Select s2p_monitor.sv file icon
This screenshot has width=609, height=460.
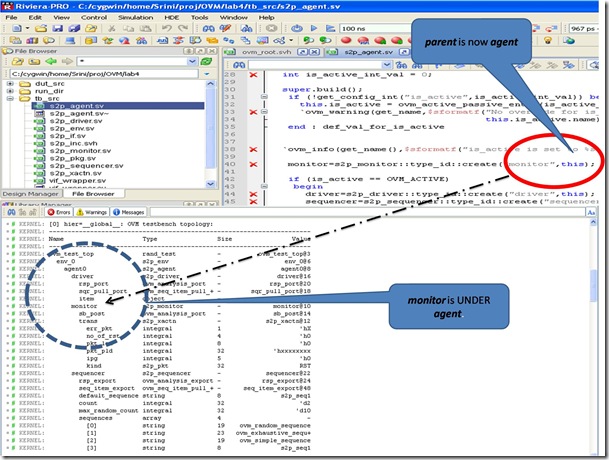(41, 148)
